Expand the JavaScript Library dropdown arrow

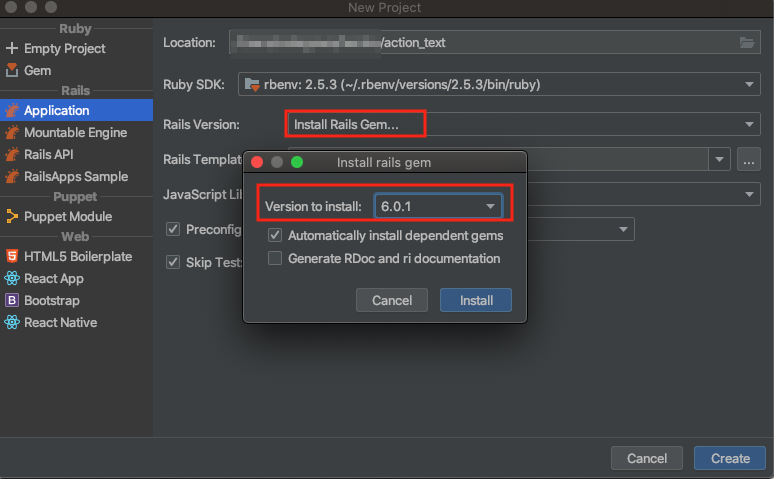pyautogui.click(x=749, y=195)
